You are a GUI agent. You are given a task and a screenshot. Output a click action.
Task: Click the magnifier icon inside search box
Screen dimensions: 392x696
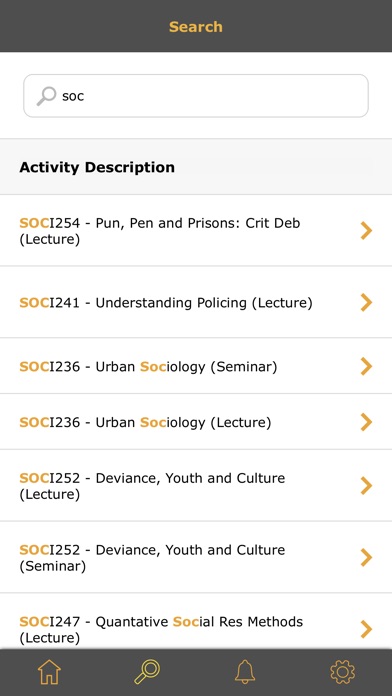coord(46,96)
